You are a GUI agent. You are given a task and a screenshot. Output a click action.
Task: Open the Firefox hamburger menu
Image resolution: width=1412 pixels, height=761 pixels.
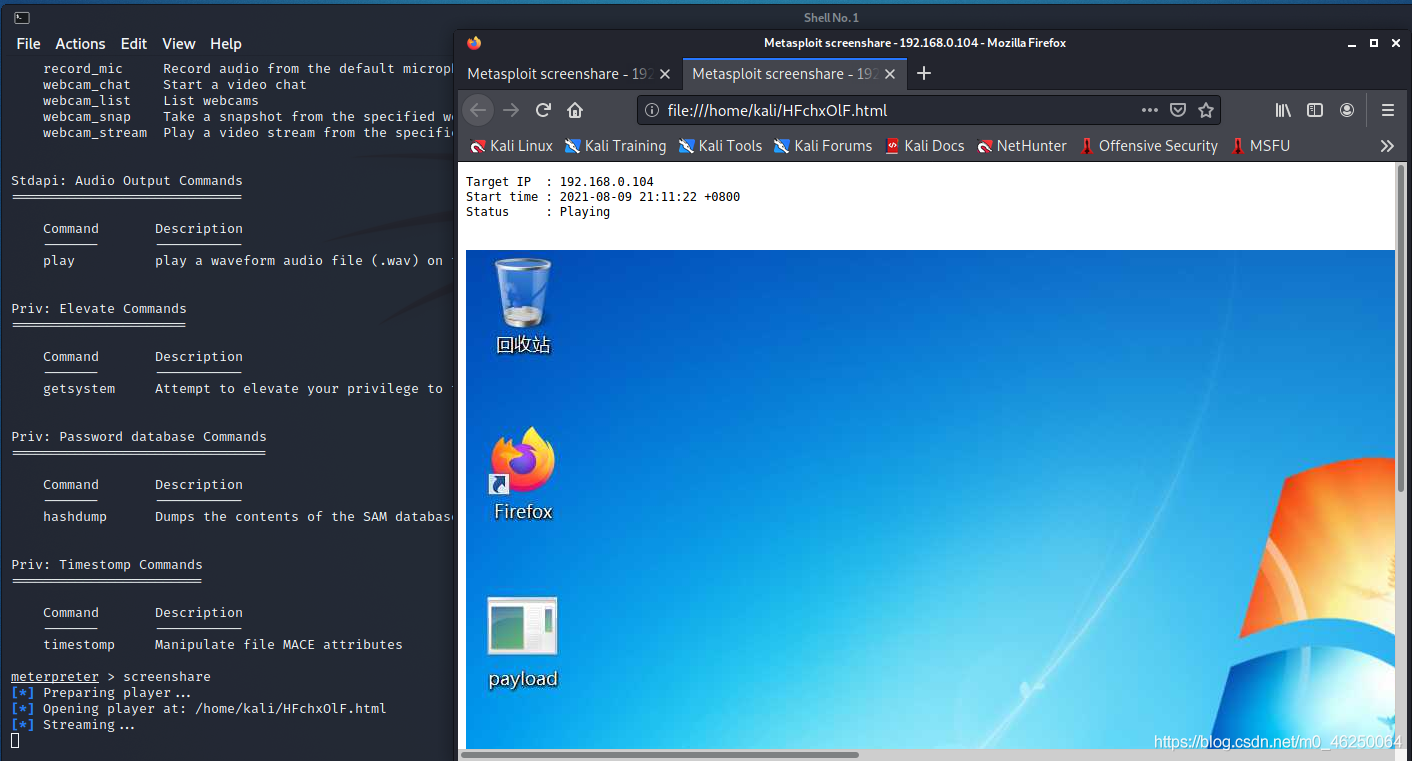(1388, 110)
